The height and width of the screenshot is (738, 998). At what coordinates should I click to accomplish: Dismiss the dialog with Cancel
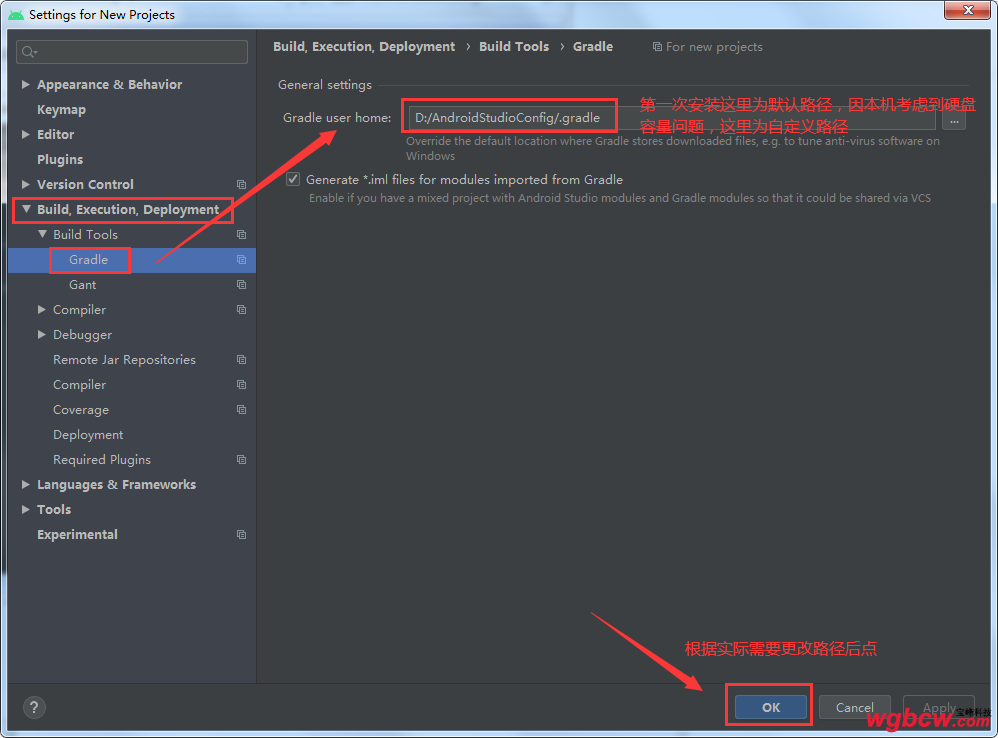click(854, 707)
